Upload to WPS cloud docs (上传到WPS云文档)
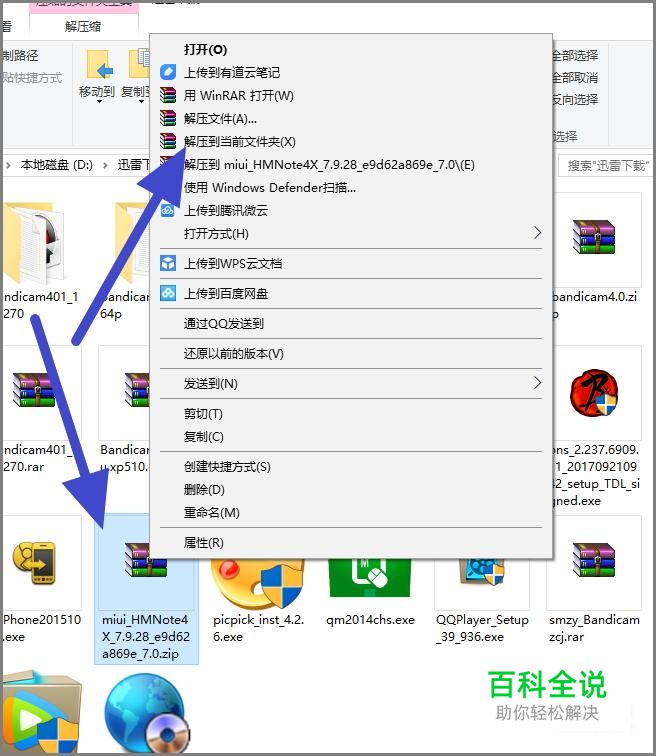The image size is (656, 756). click(x=233, y=264)
